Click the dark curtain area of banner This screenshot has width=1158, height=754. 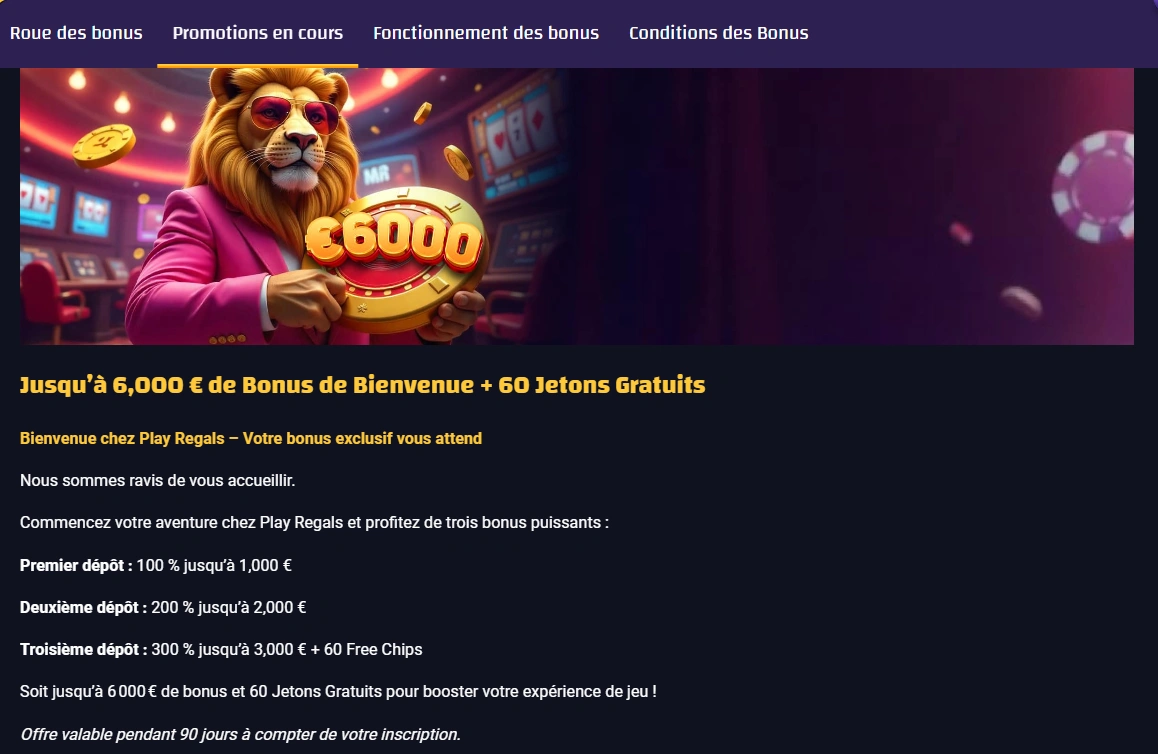coord(775,207)
